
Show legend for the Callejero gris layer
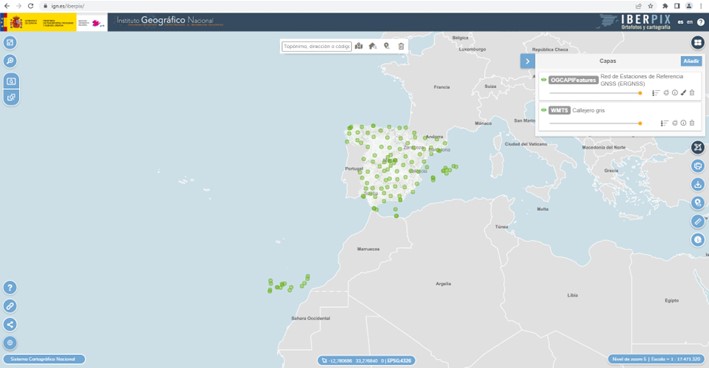tap(664, 123)
